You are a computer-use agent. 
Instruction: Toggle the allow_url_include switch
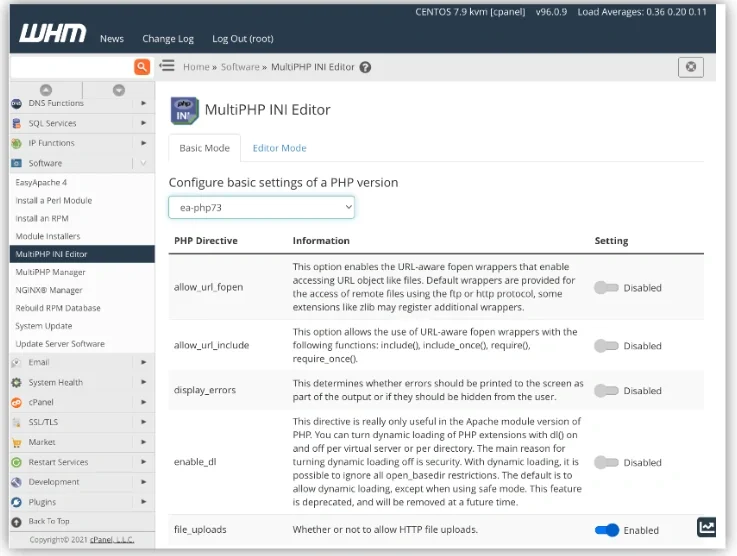606,345
